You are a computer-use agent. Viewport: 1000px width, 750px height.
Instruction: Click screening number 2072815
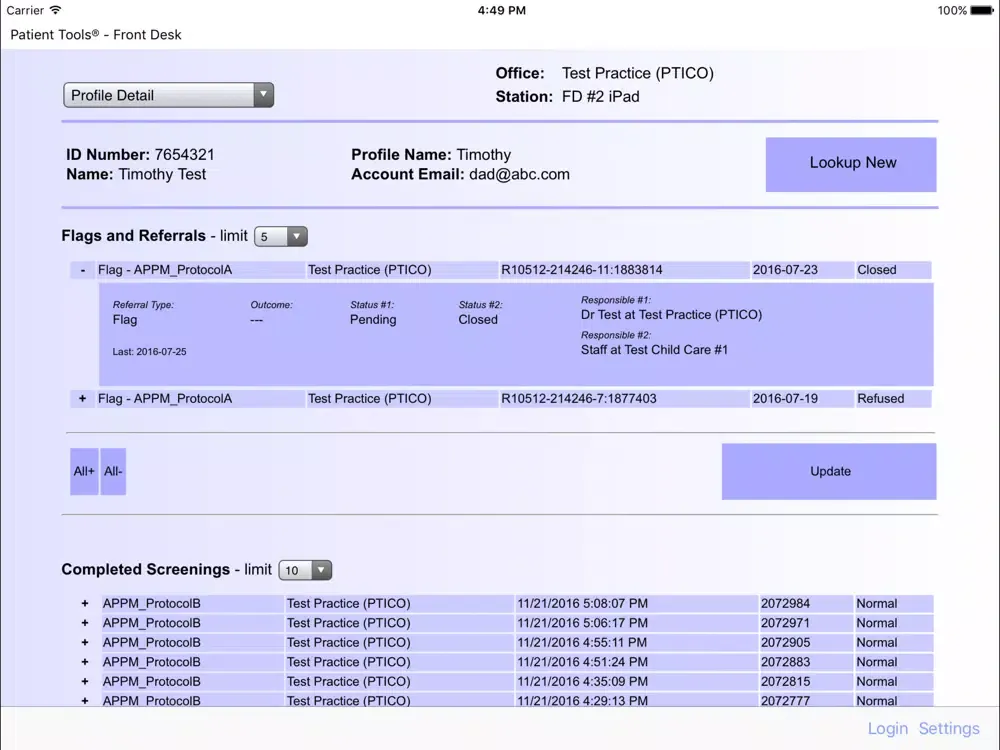click(x=785, y=681)
